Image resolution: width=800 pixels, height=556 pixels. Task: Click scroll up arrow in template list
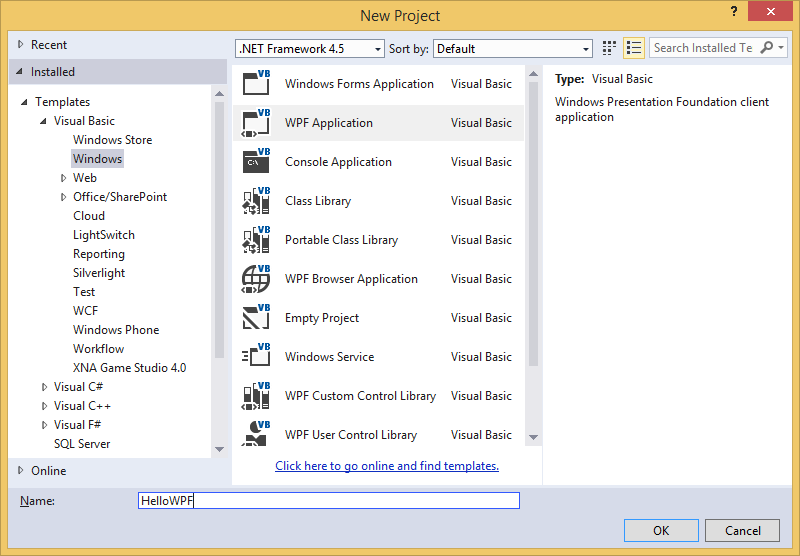click(x=534, y=74)
